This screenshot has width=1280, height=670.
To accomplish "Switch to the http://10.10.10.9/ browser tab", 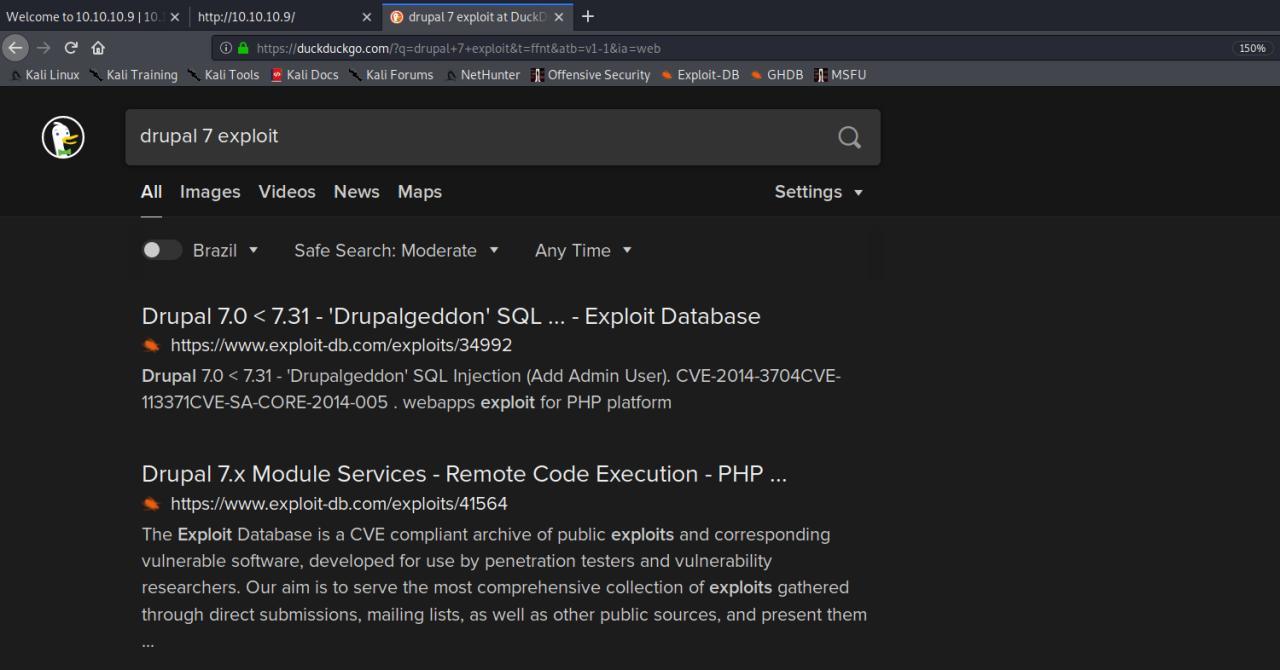I will tap(285, 17).
